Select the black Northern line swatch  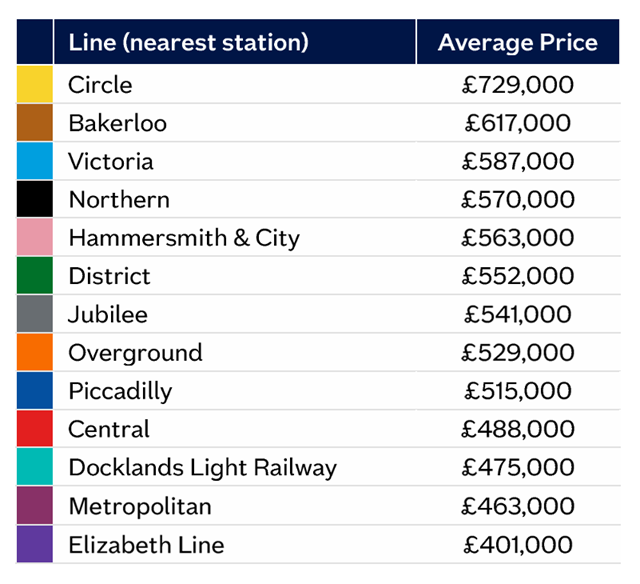click(x=35, y=199)
